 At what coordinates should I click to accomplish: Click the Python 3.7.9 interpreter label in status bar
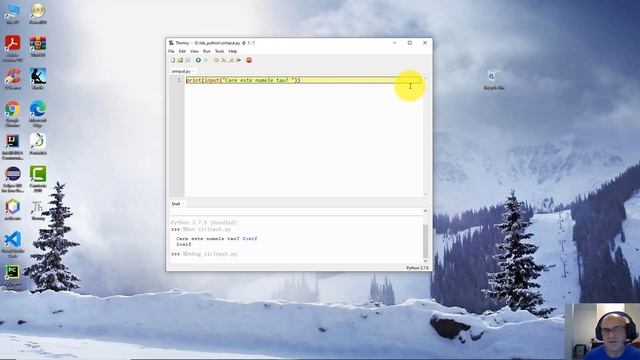(x=417, y=268)
